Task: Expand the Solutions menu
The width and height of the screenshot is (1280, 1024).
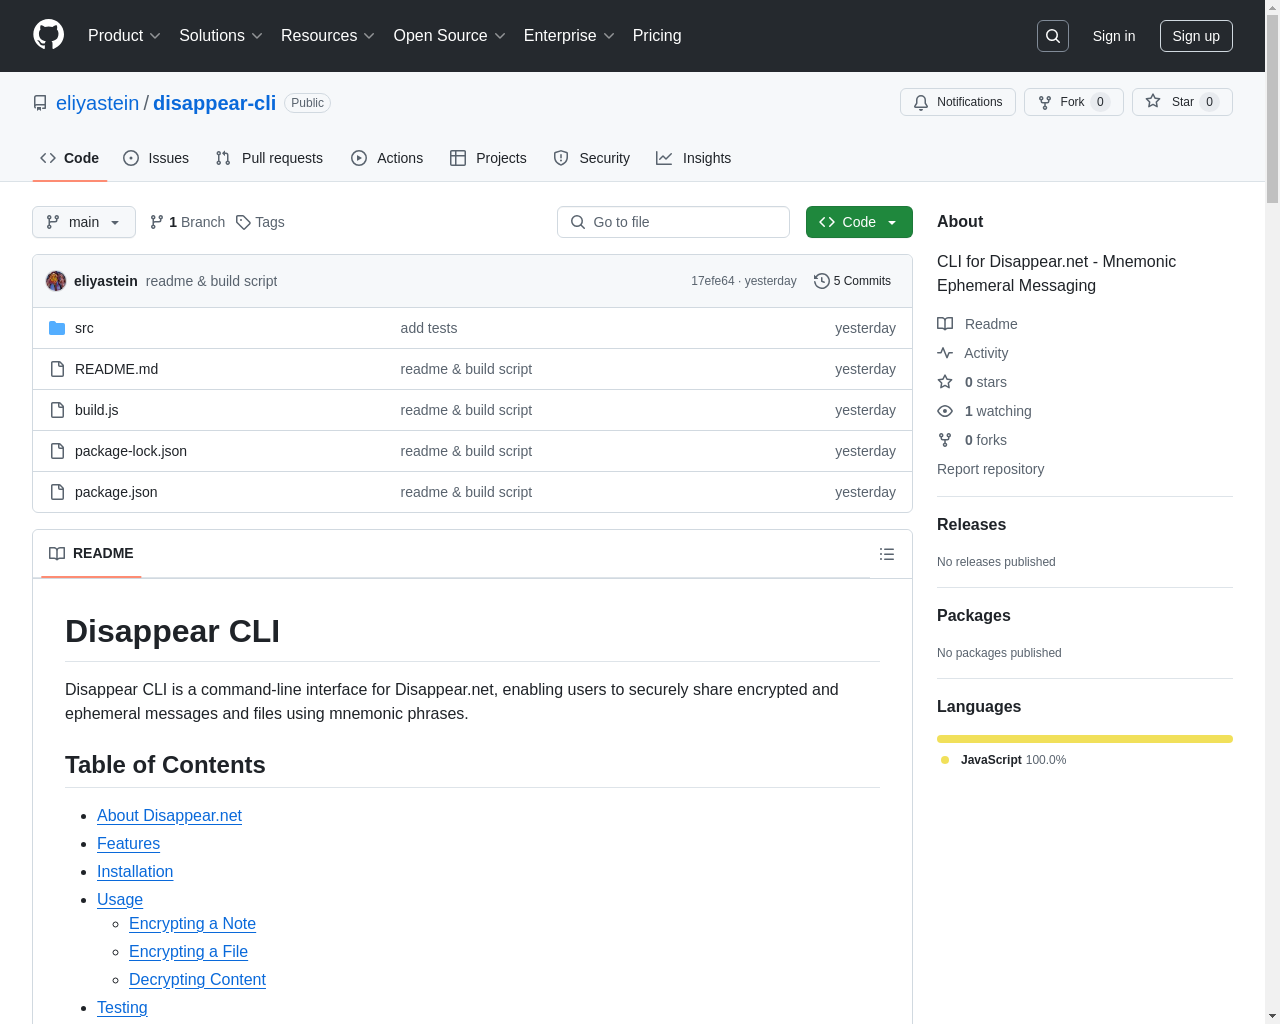Action: pyautogui.click(x=221, y=36)
